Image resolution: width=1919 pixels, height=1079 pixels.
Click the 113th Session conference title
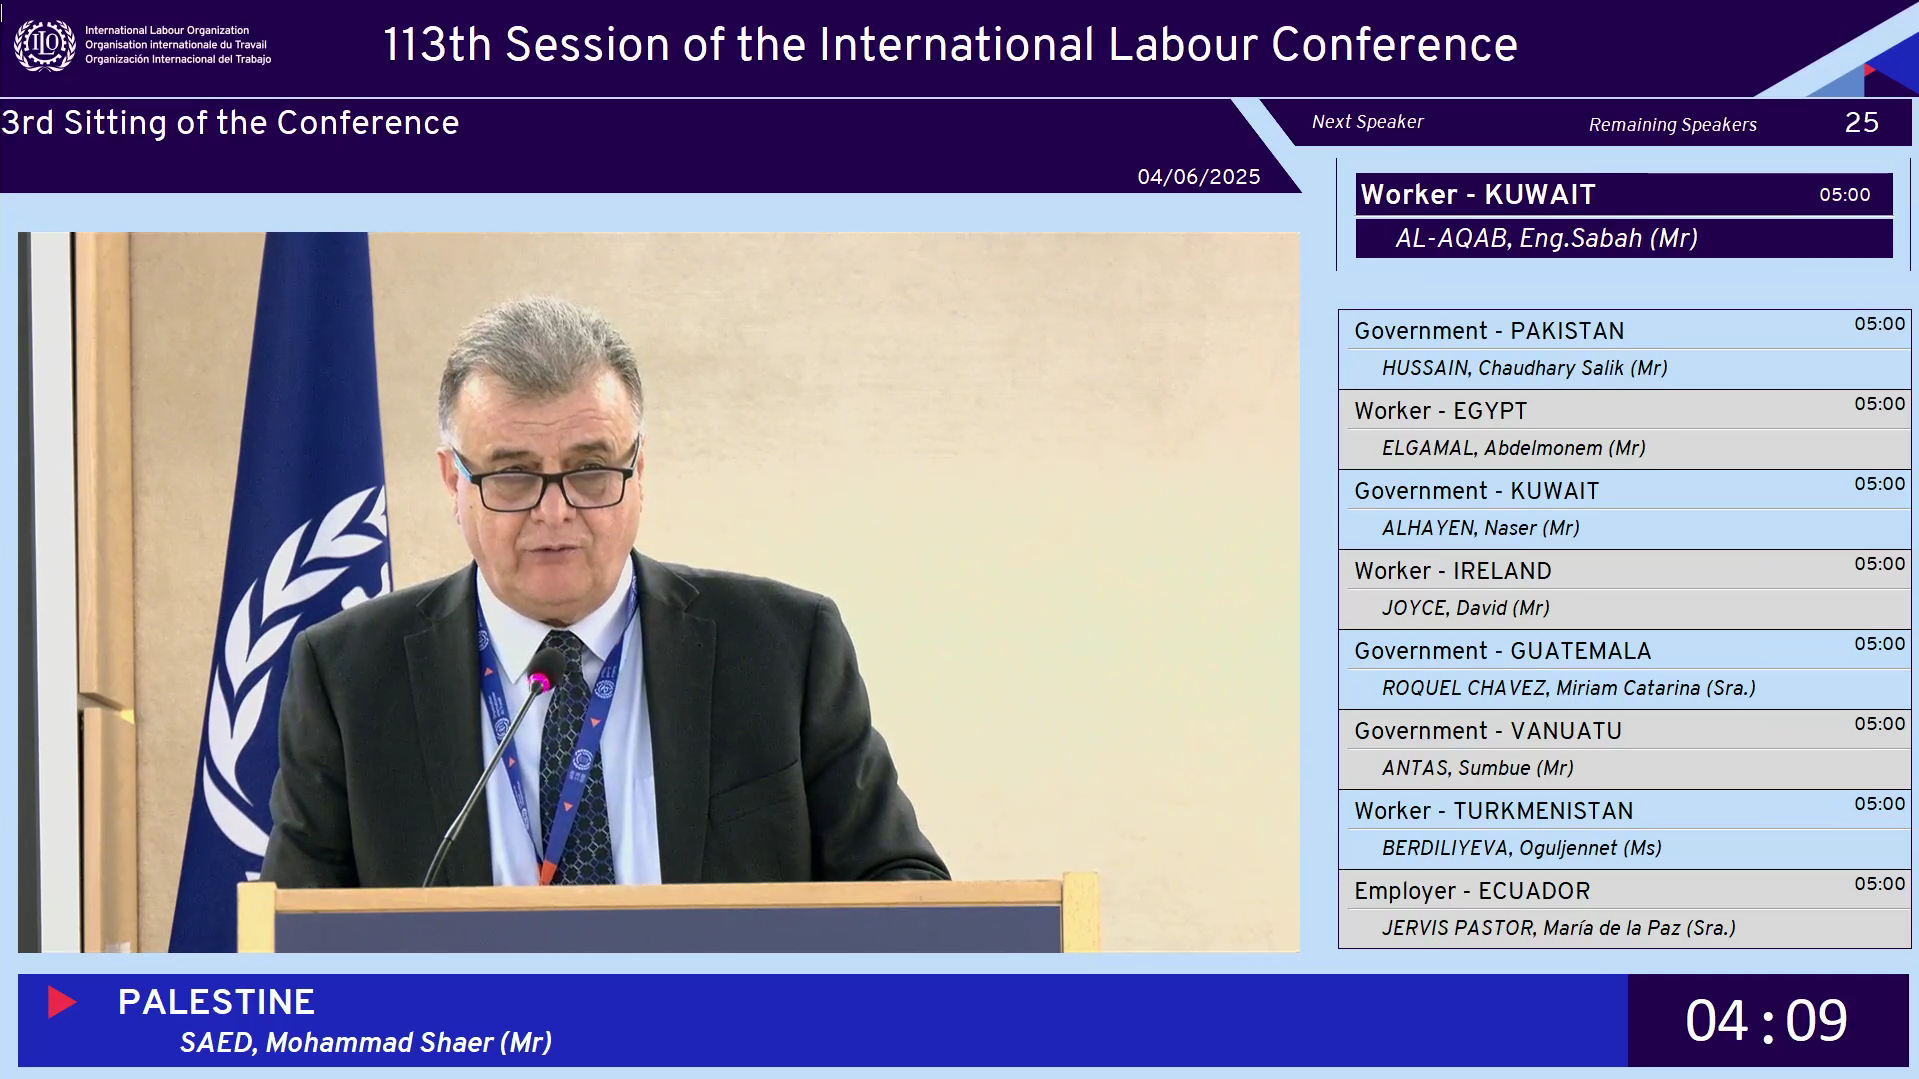tap(950, 46)
